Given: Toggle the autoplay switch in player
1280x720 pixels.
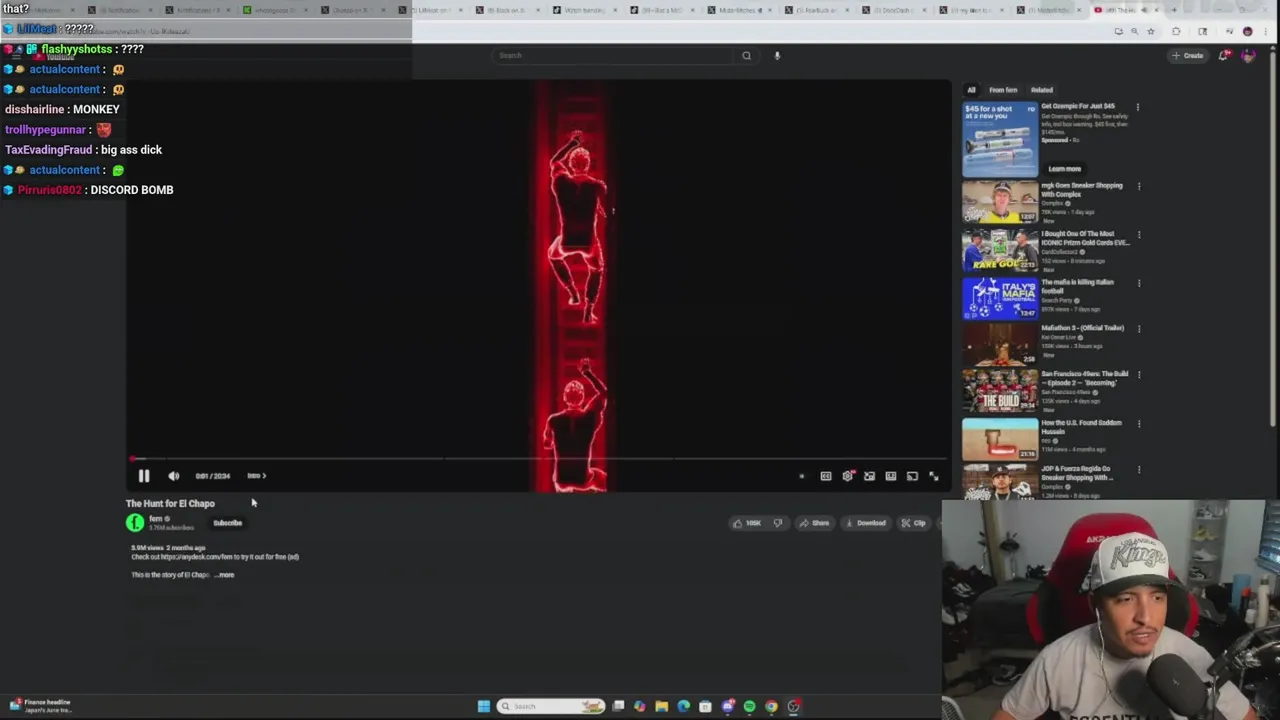Looking at the screenshot, I should point(801,476).
